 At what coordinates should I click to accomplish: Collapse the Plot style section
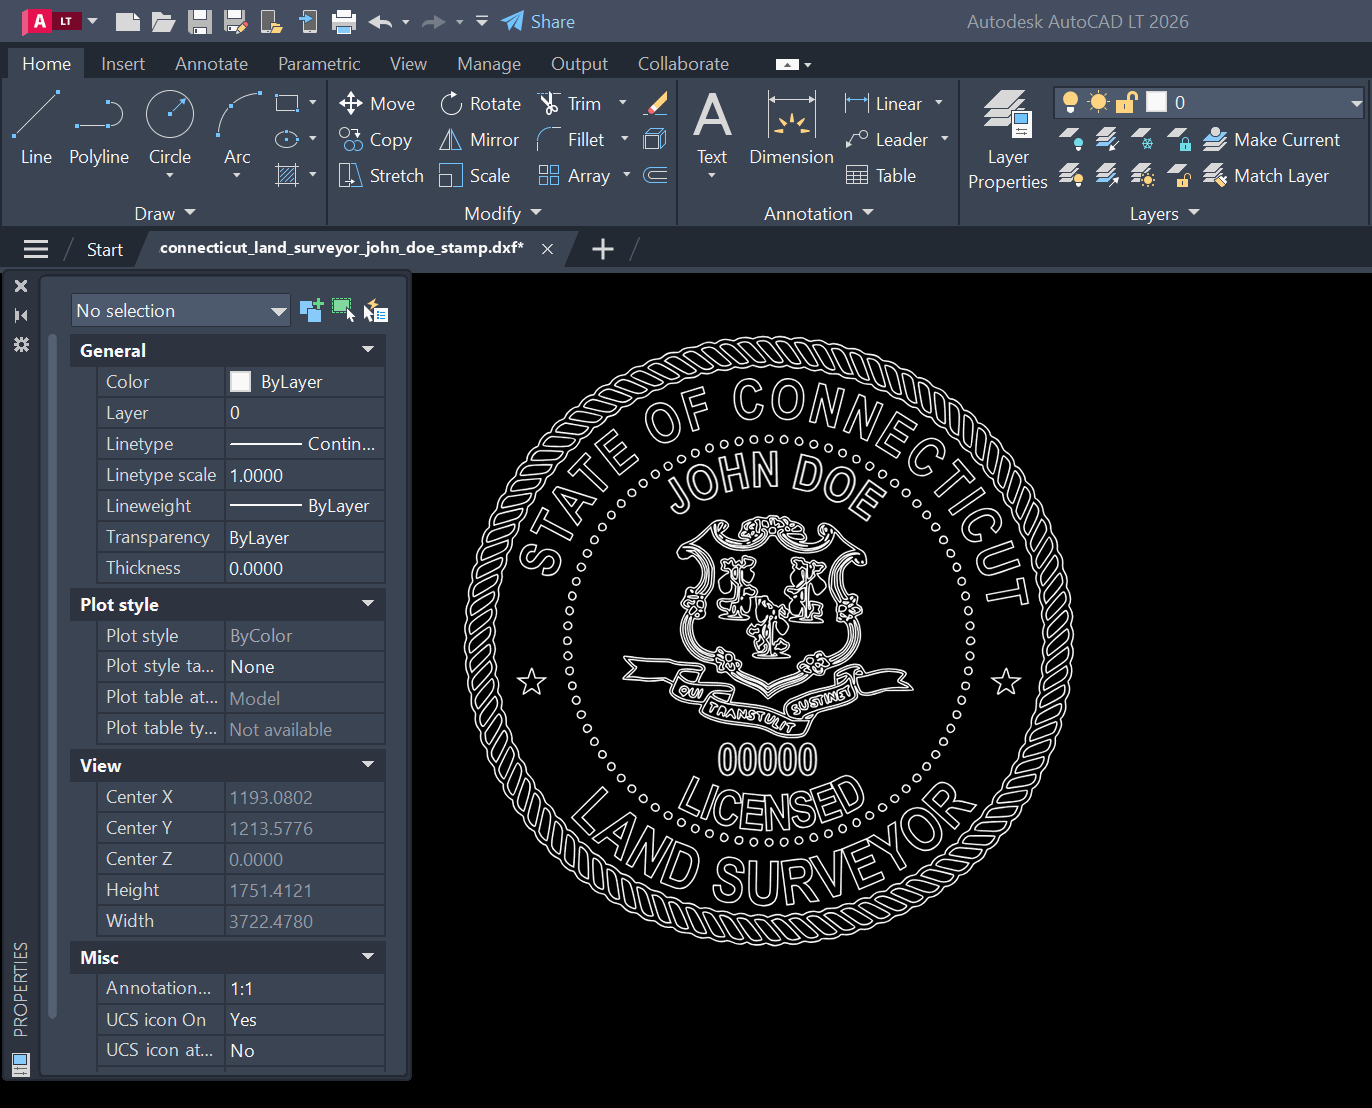pos(368,604)
